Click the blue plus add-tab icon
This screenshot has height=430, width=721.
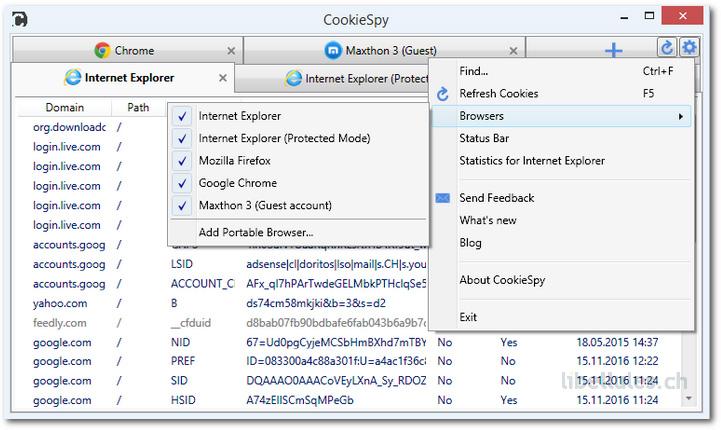coord(613,50)
